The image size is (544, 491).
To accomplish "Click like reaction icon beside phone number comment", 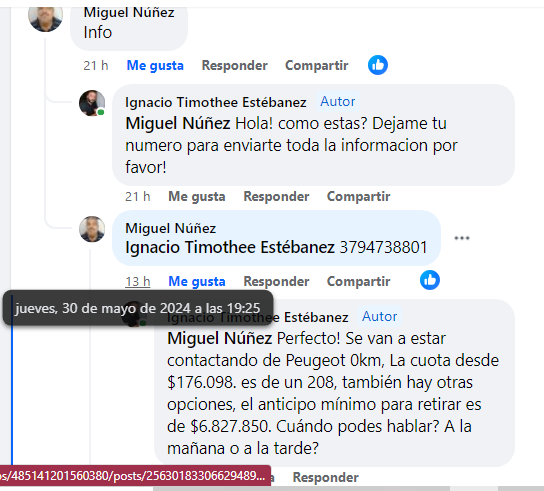I will pyautogui.click(x=430, y=280).
